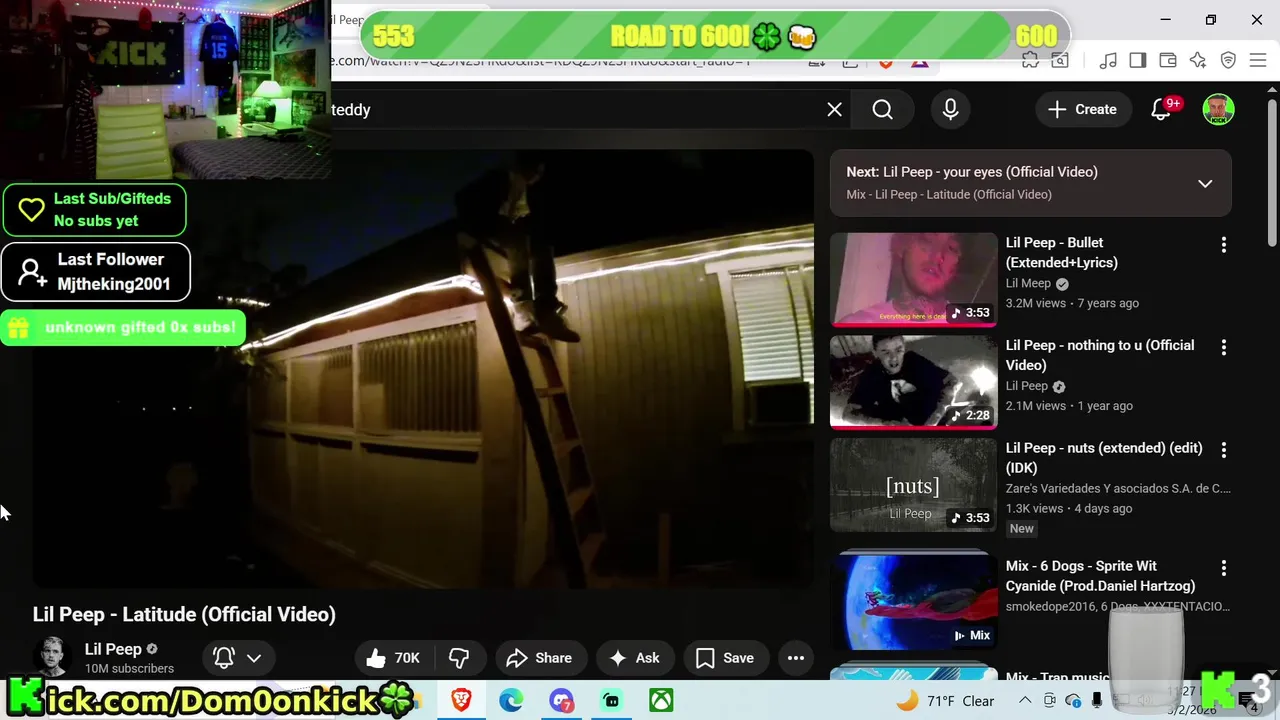The image size is (1280, 720).
Task: Open subscription notification bell dropdown
Action: tap(238, 658)
